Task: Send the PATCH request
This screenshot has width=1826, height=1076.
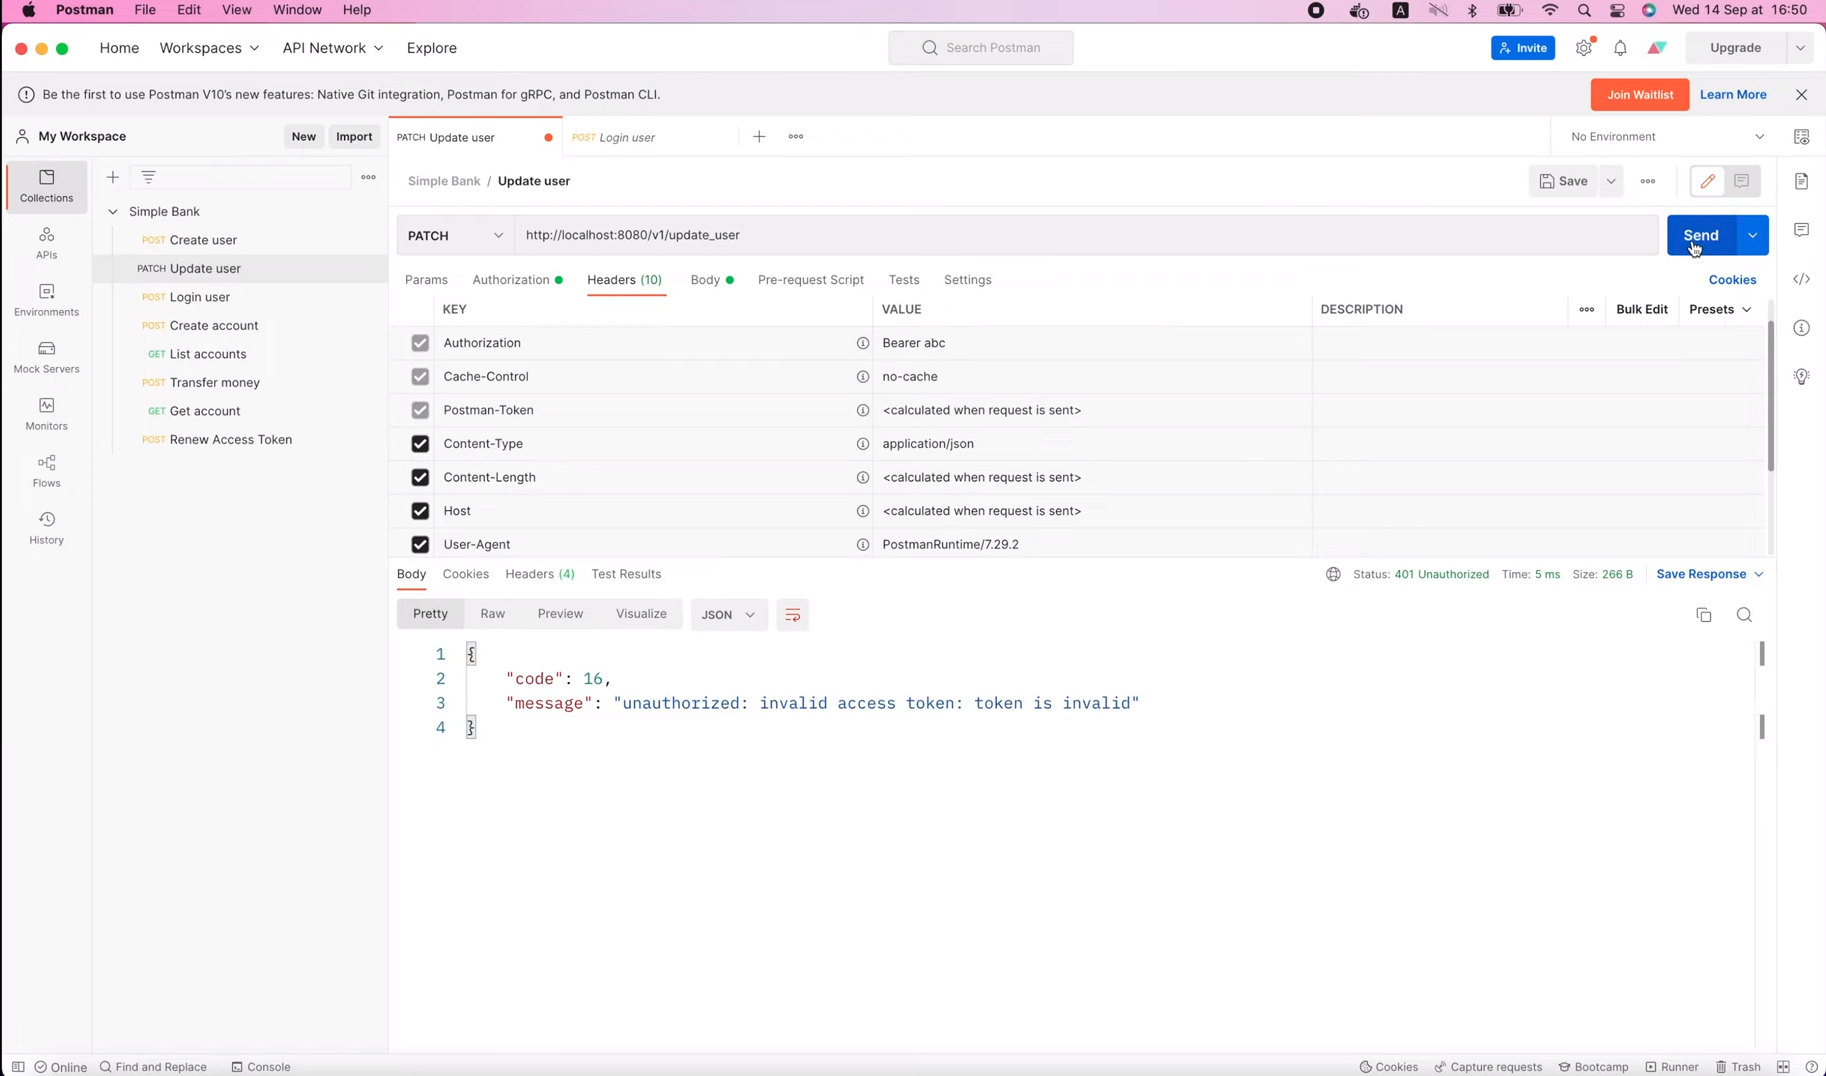Action: click(1701, 235)
